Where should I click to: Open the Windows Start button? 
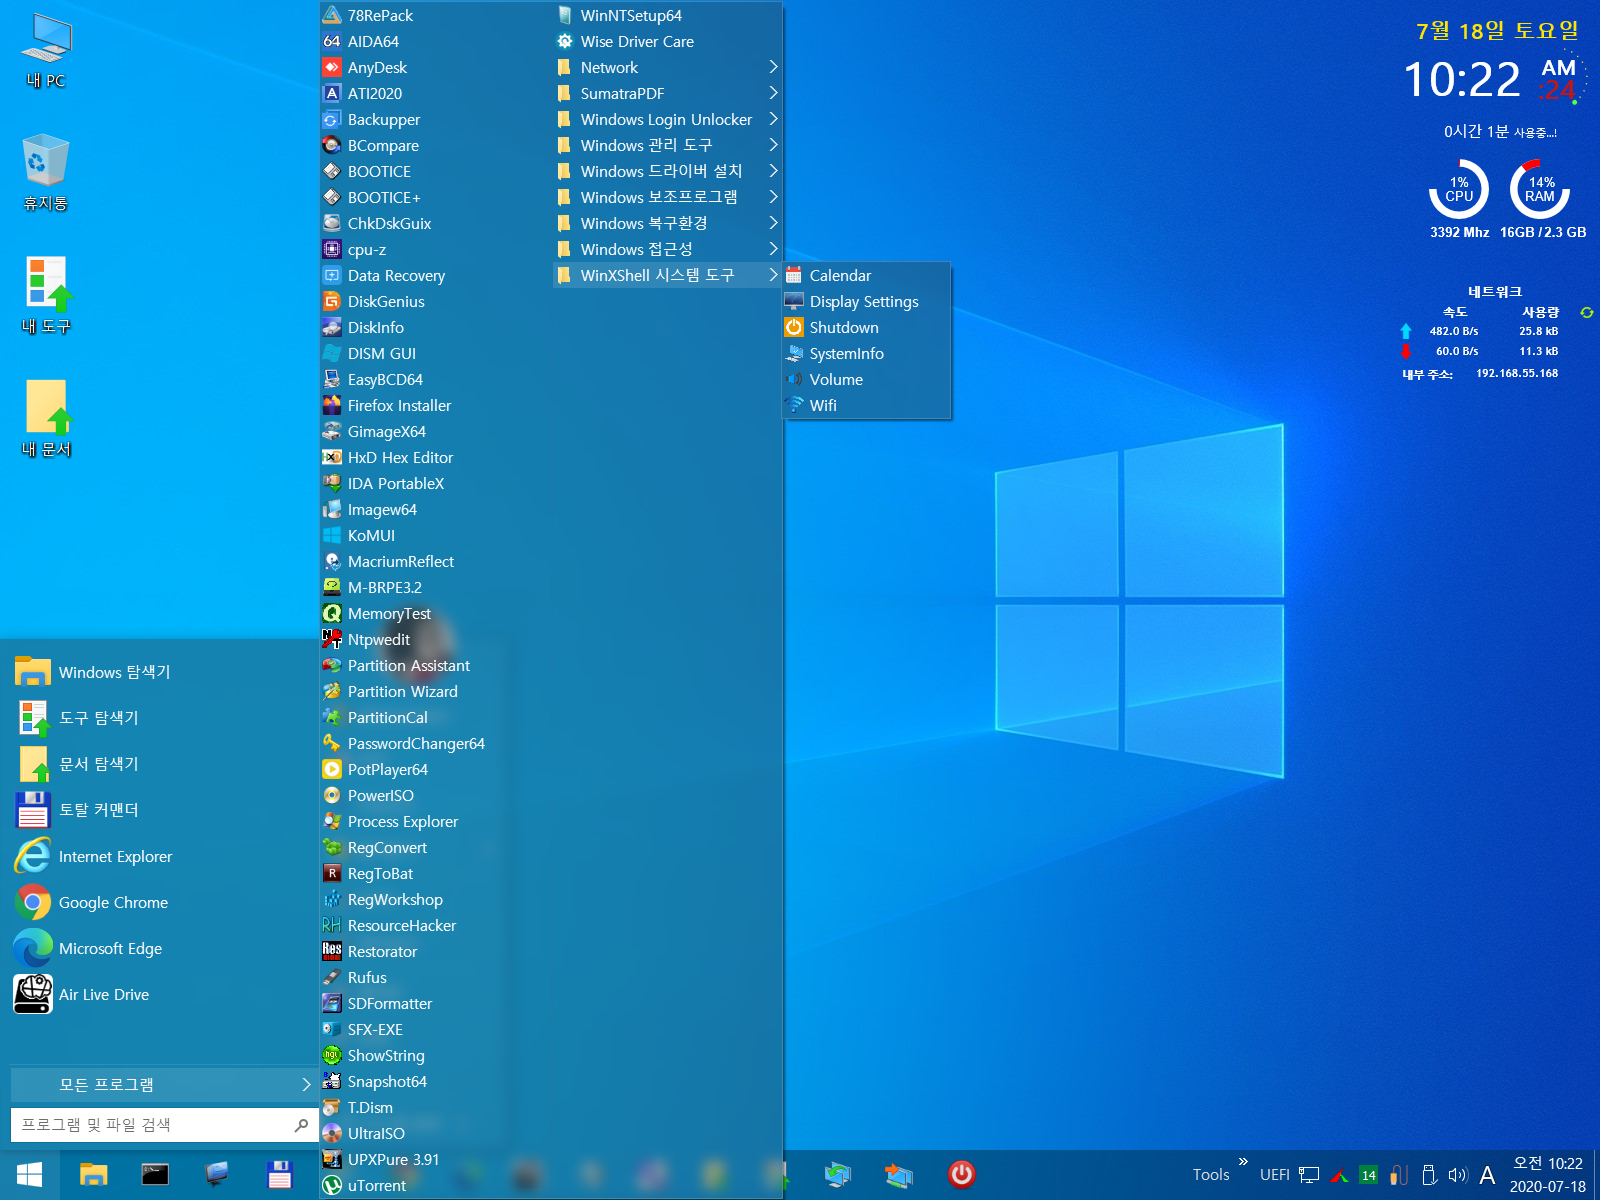30,1175
